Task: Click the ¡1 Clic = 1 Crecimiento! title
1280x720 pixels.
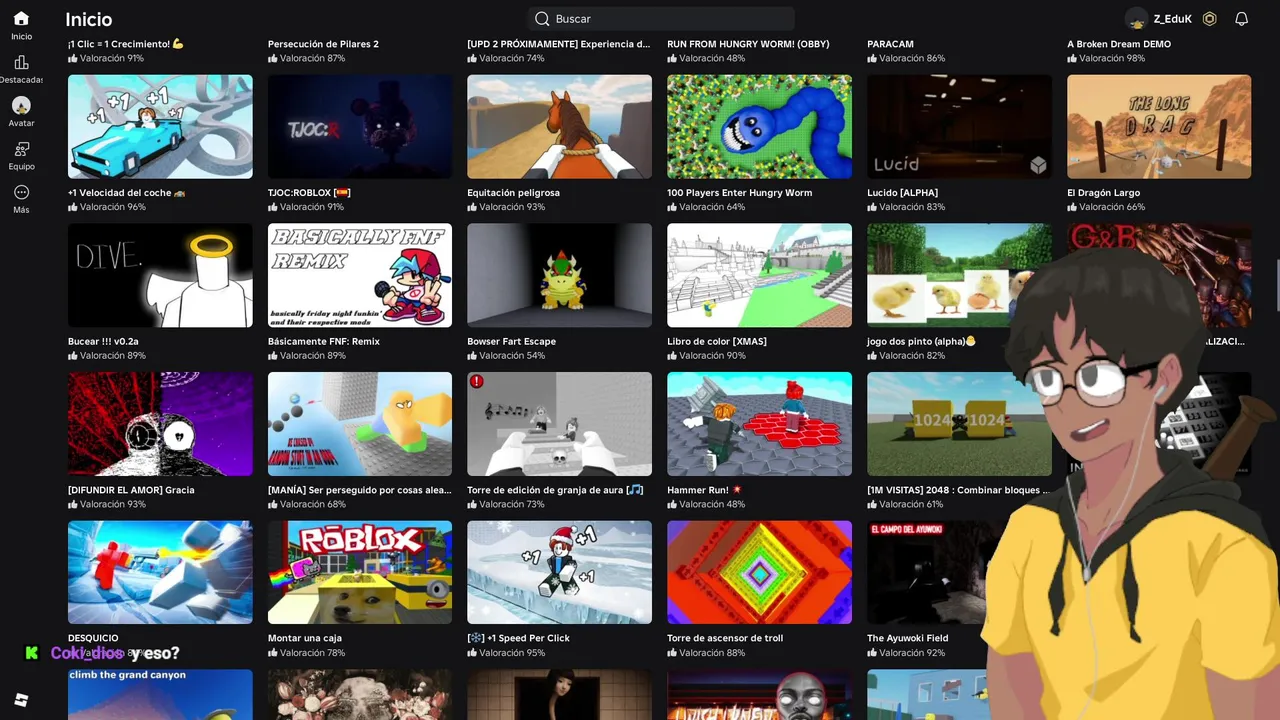Action: (x=126, y=44)
